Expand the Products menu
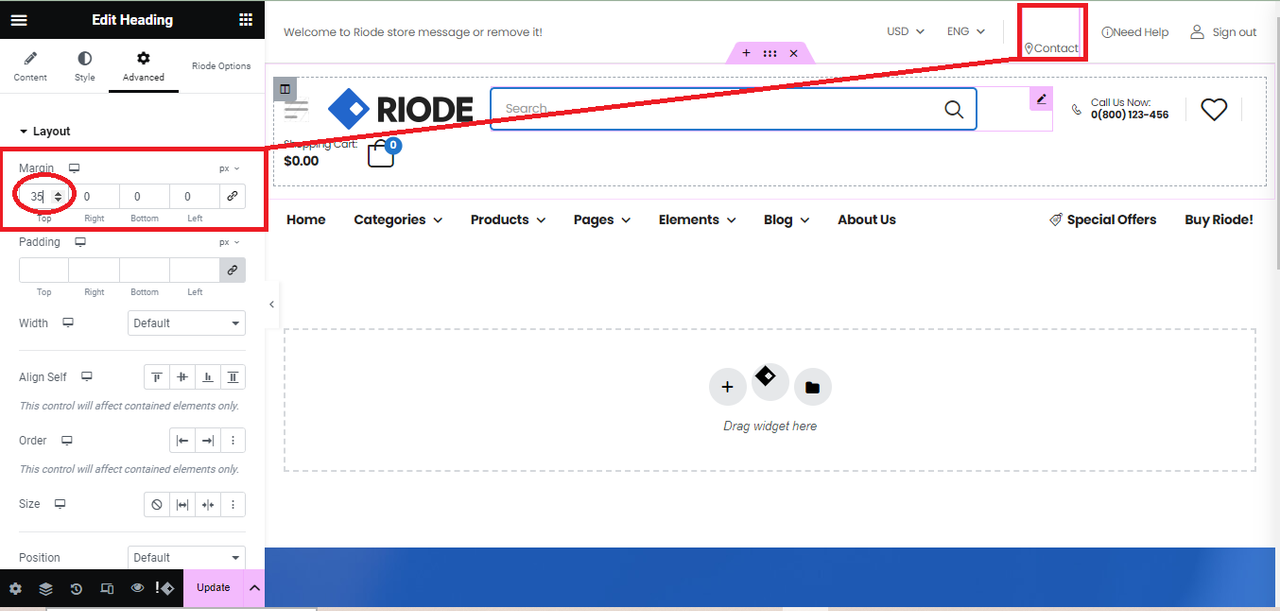The image size is (1280, 611). click(x=508, y=220)
